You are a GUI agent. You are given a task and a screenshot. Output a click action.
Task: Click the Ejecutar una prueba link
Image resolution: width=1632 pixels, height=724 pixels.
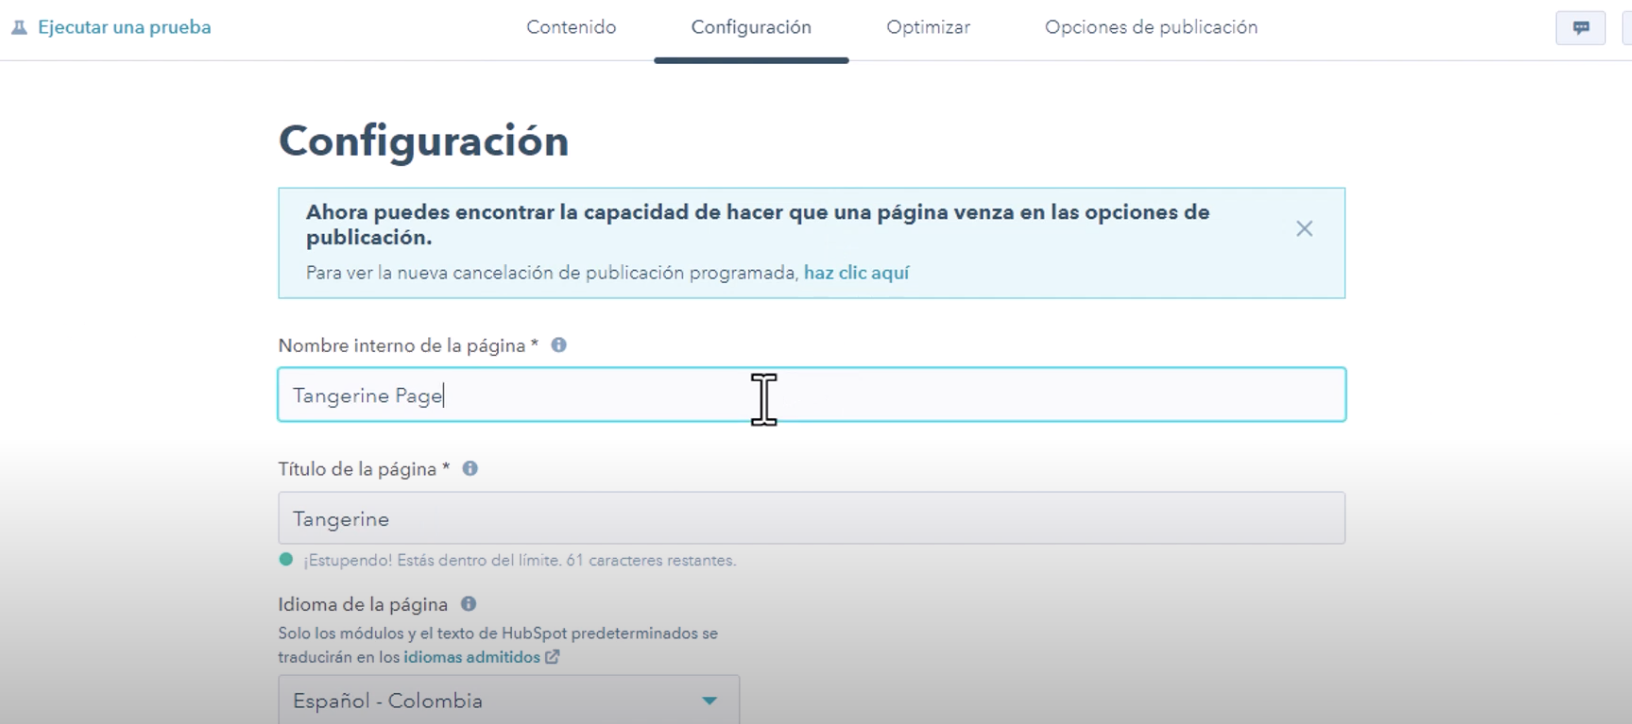(x=124, y=27)
